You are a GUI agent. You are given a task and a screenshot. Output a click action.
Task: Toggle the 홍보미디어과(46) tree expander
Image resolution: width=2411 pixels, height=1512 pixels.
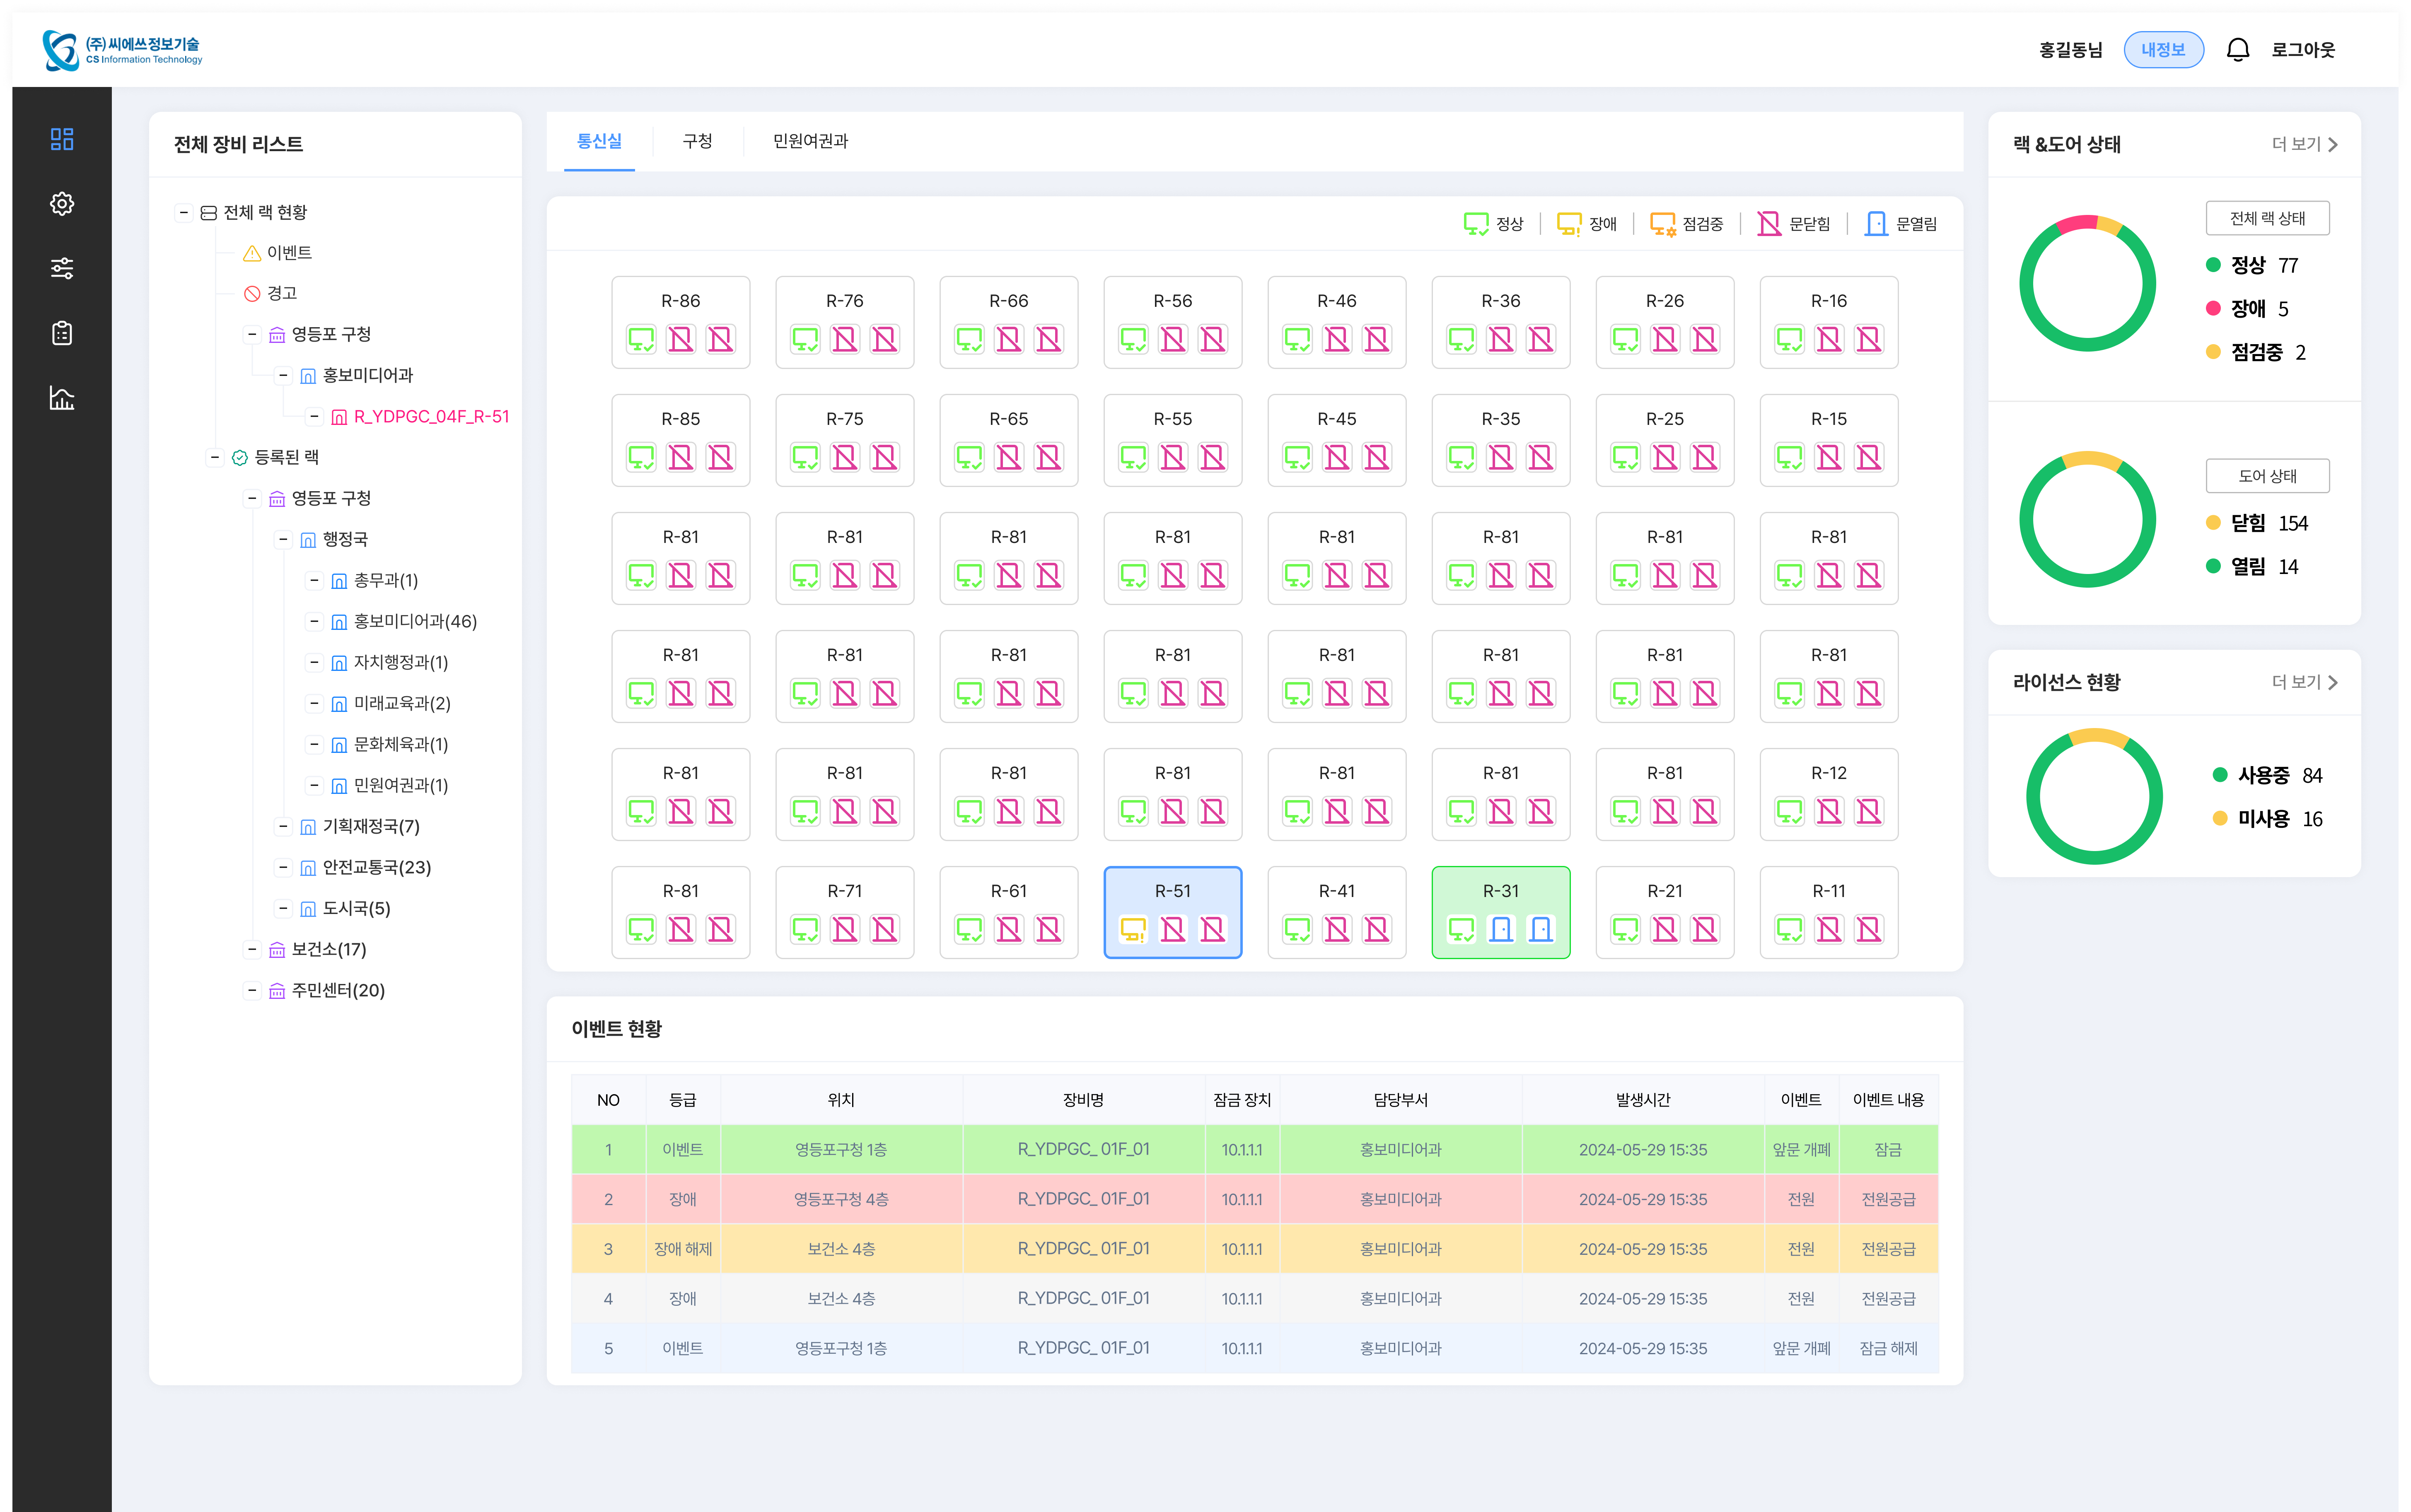(x=314, y=621)
